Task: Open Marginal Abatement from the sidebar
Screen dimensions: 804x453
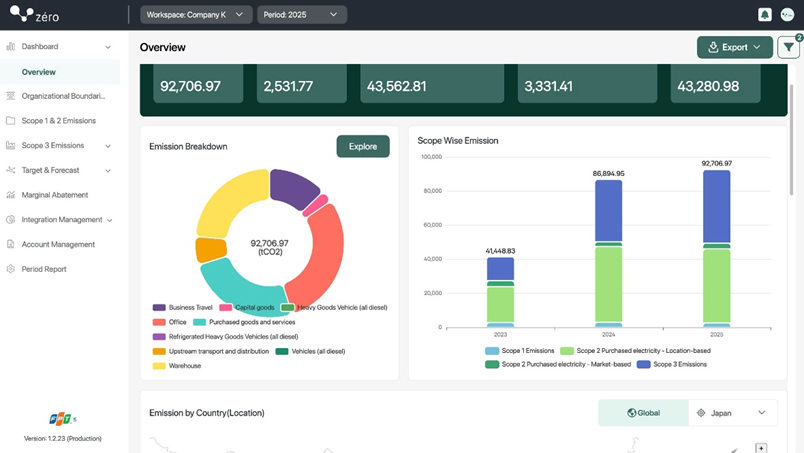Action: tap(55, 195)
